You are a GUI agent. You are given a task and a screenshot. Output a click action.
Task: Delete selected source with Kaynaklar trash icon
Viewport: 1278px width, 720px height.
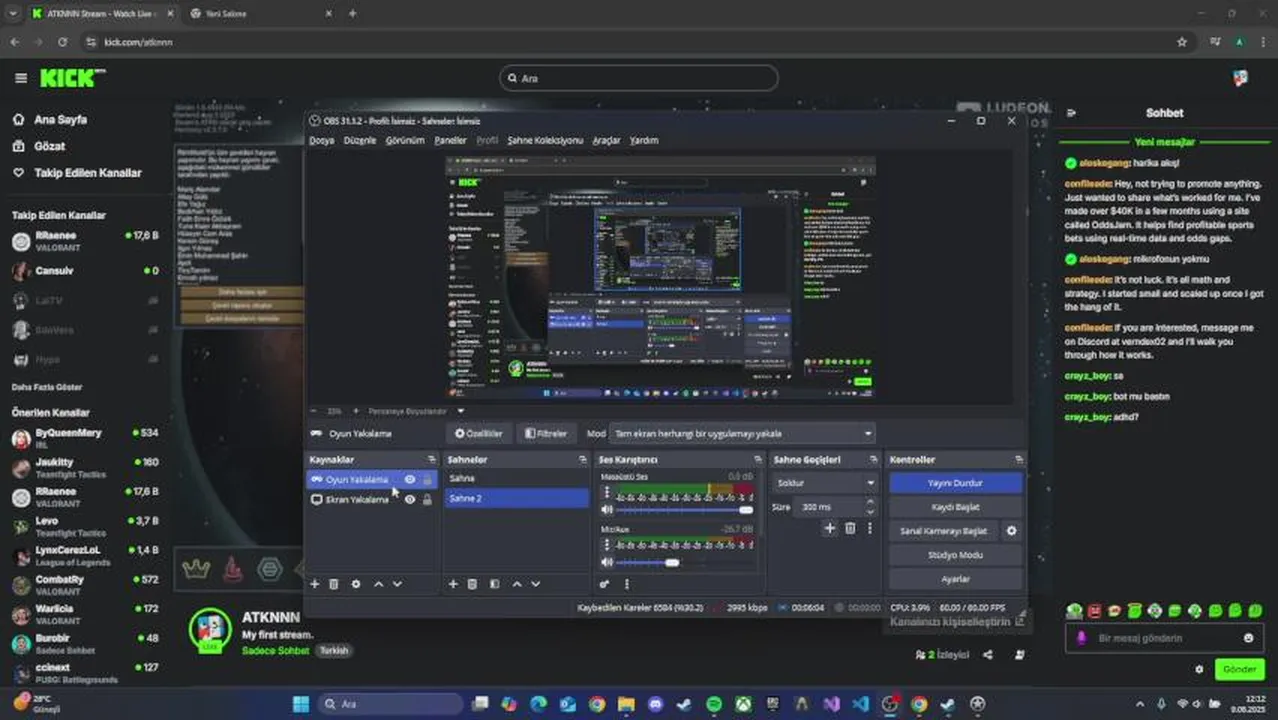pos(334,584)
